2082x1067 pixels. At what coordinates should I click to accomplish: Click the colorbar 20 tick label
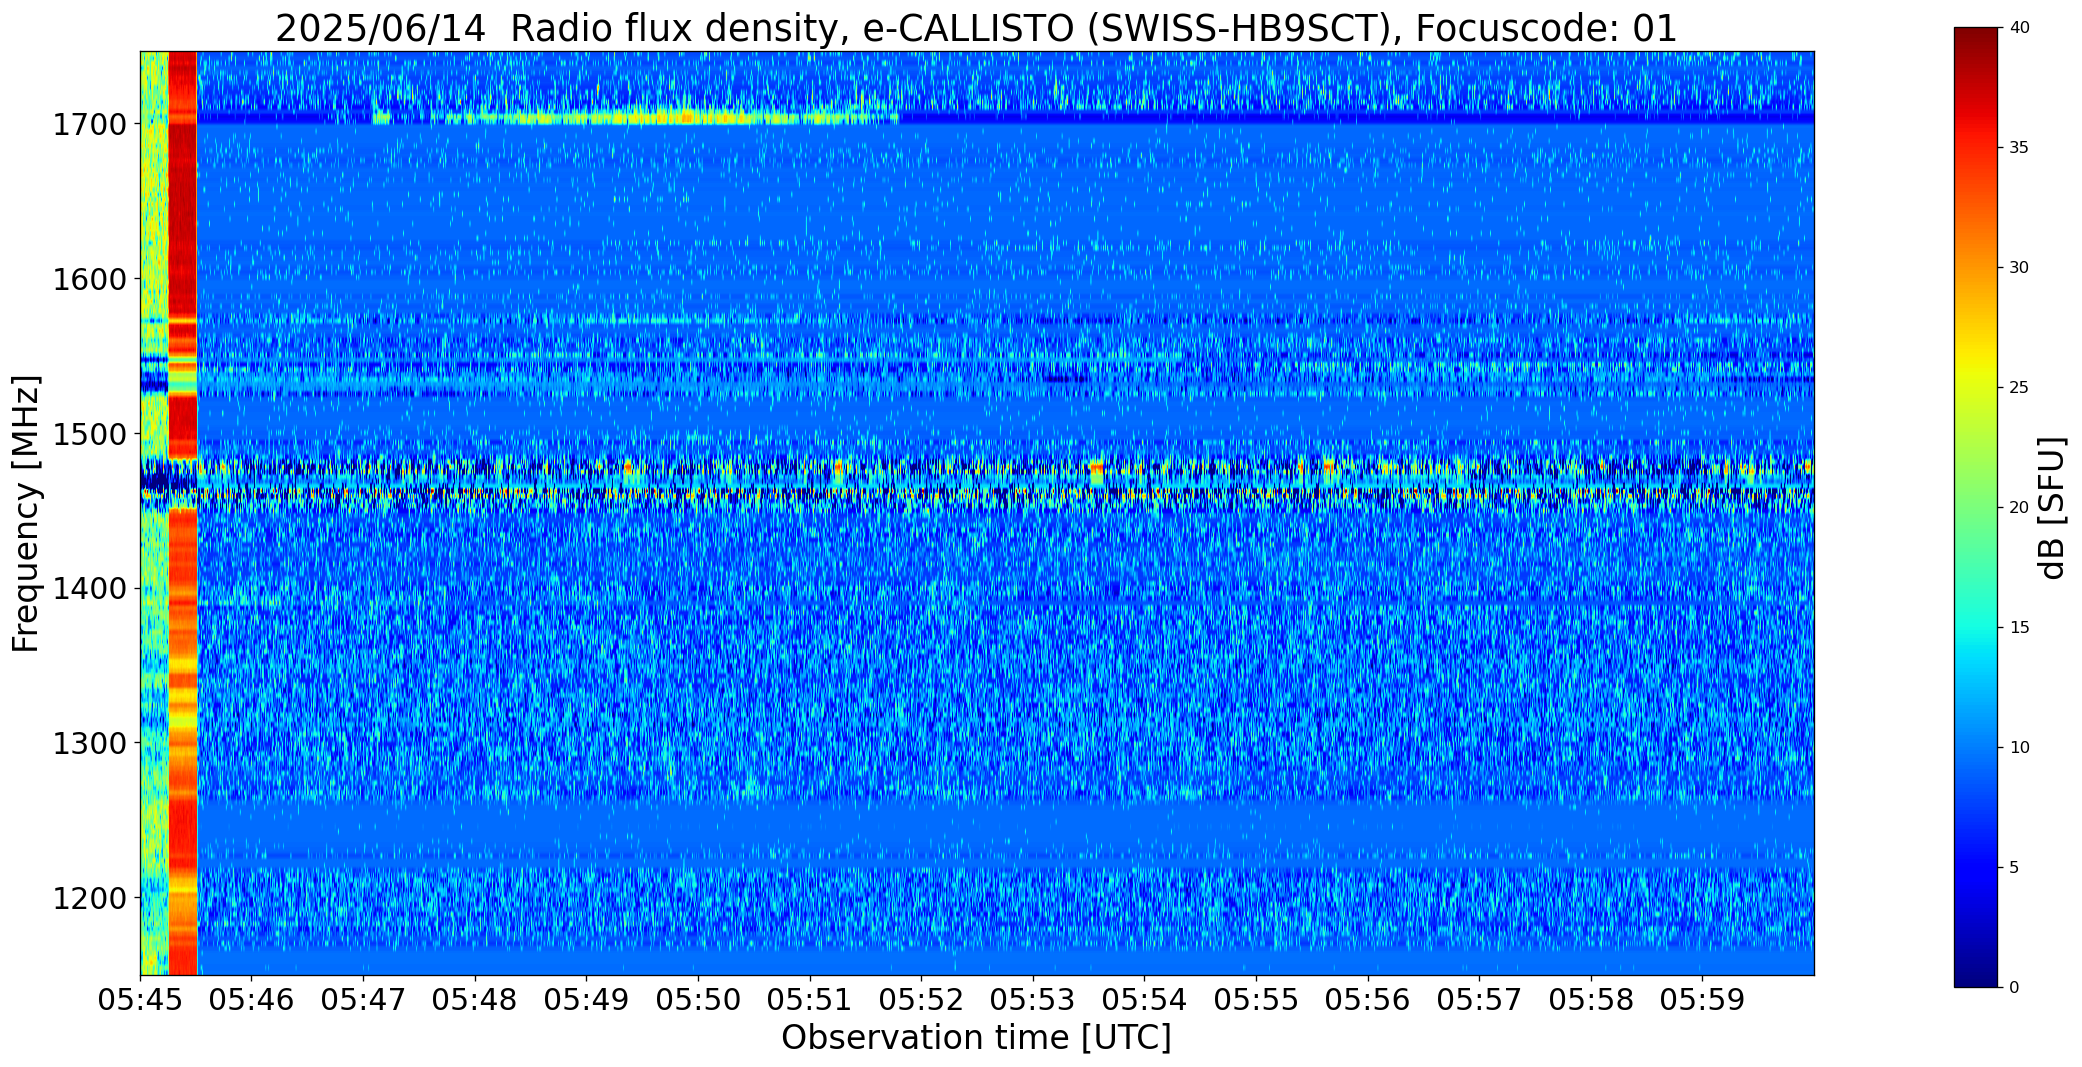point(2019,508)
